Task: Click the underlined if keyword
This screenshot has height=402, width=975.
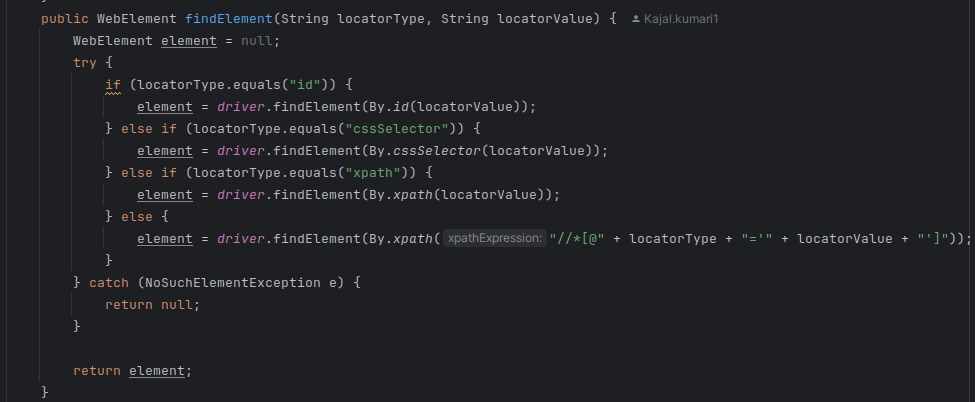Action: pyautogui.click(x=113, y=85)
